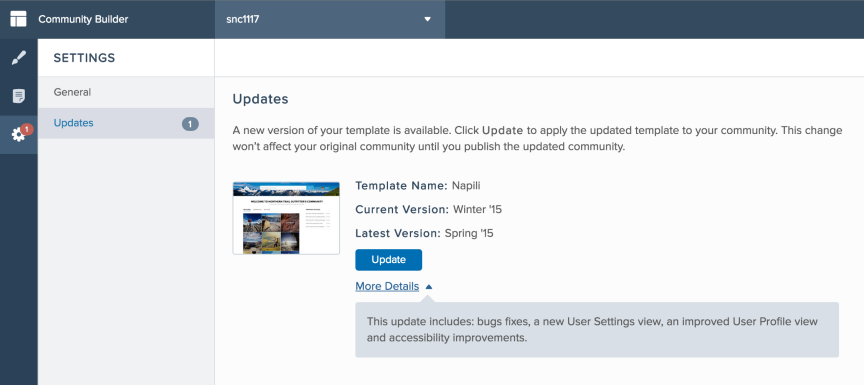Screen dimensions: 864x385
Task: Click the Napili template preview thumbnail
Action: pos(286,218)
